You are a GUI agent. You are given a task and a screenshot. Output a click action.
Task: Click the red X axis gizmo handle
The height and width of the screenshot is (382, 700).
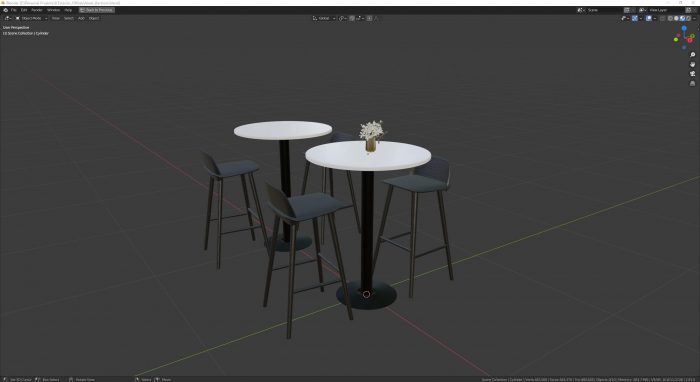pyautogui.click(x=691, y=40)
